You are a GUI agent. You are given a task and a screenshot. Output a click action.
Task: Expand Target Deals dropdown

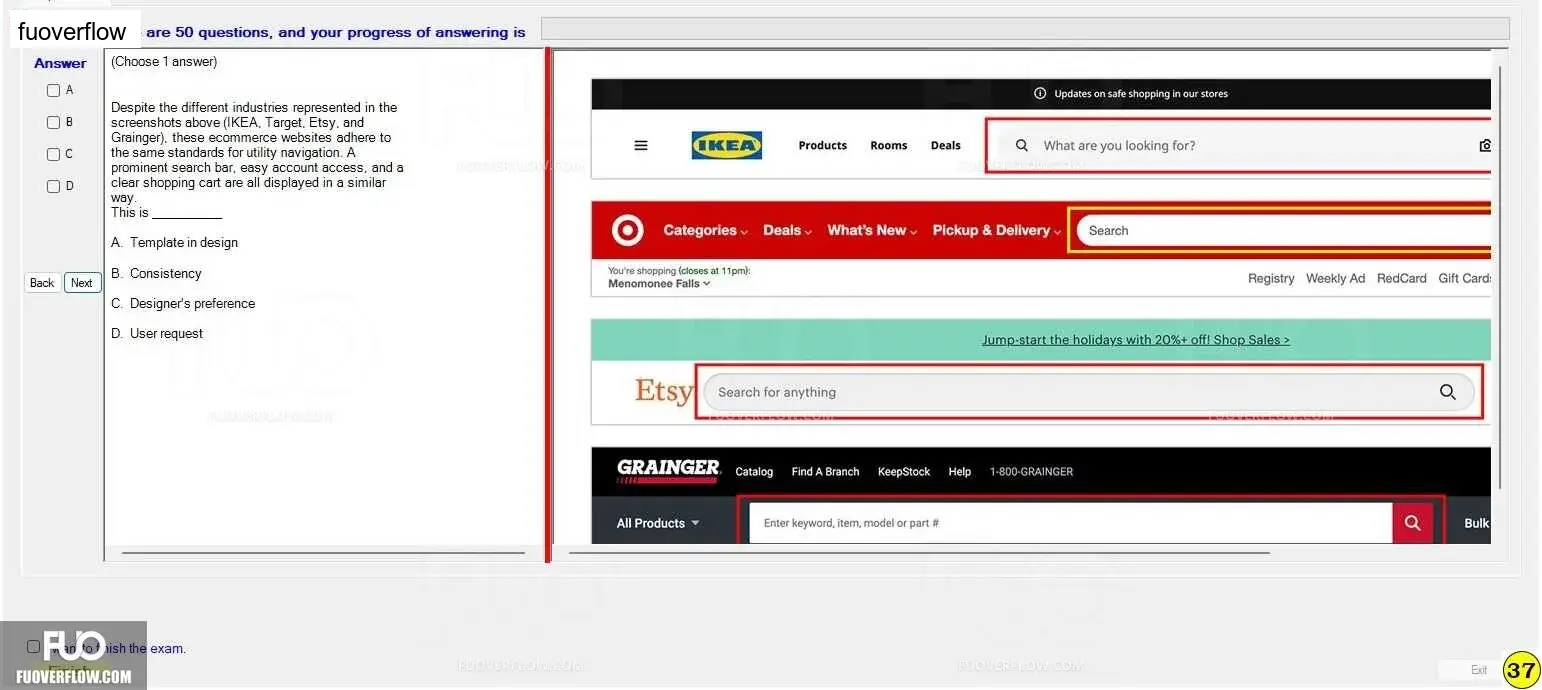pyautogui.click(x=788, y=230)
